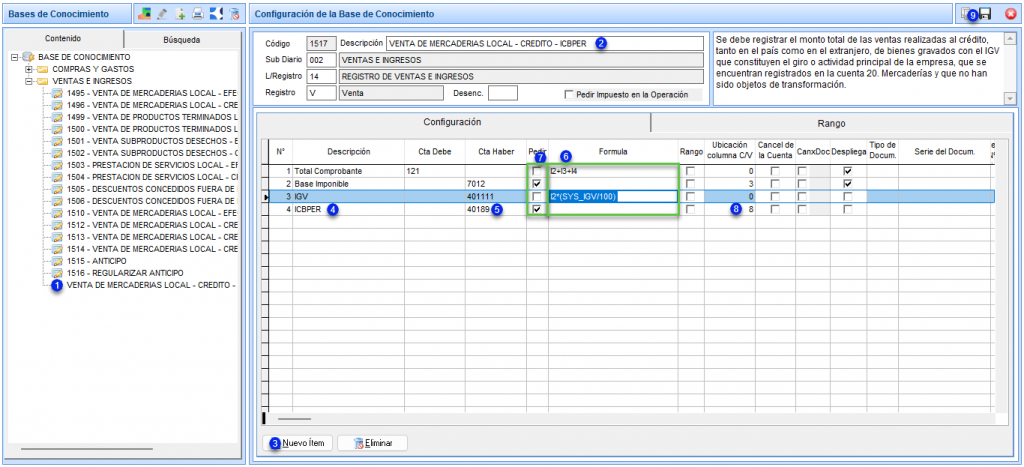
Task: Click the L/Registro code field 14
Action: pyautogui.click(x=321, y=76)
